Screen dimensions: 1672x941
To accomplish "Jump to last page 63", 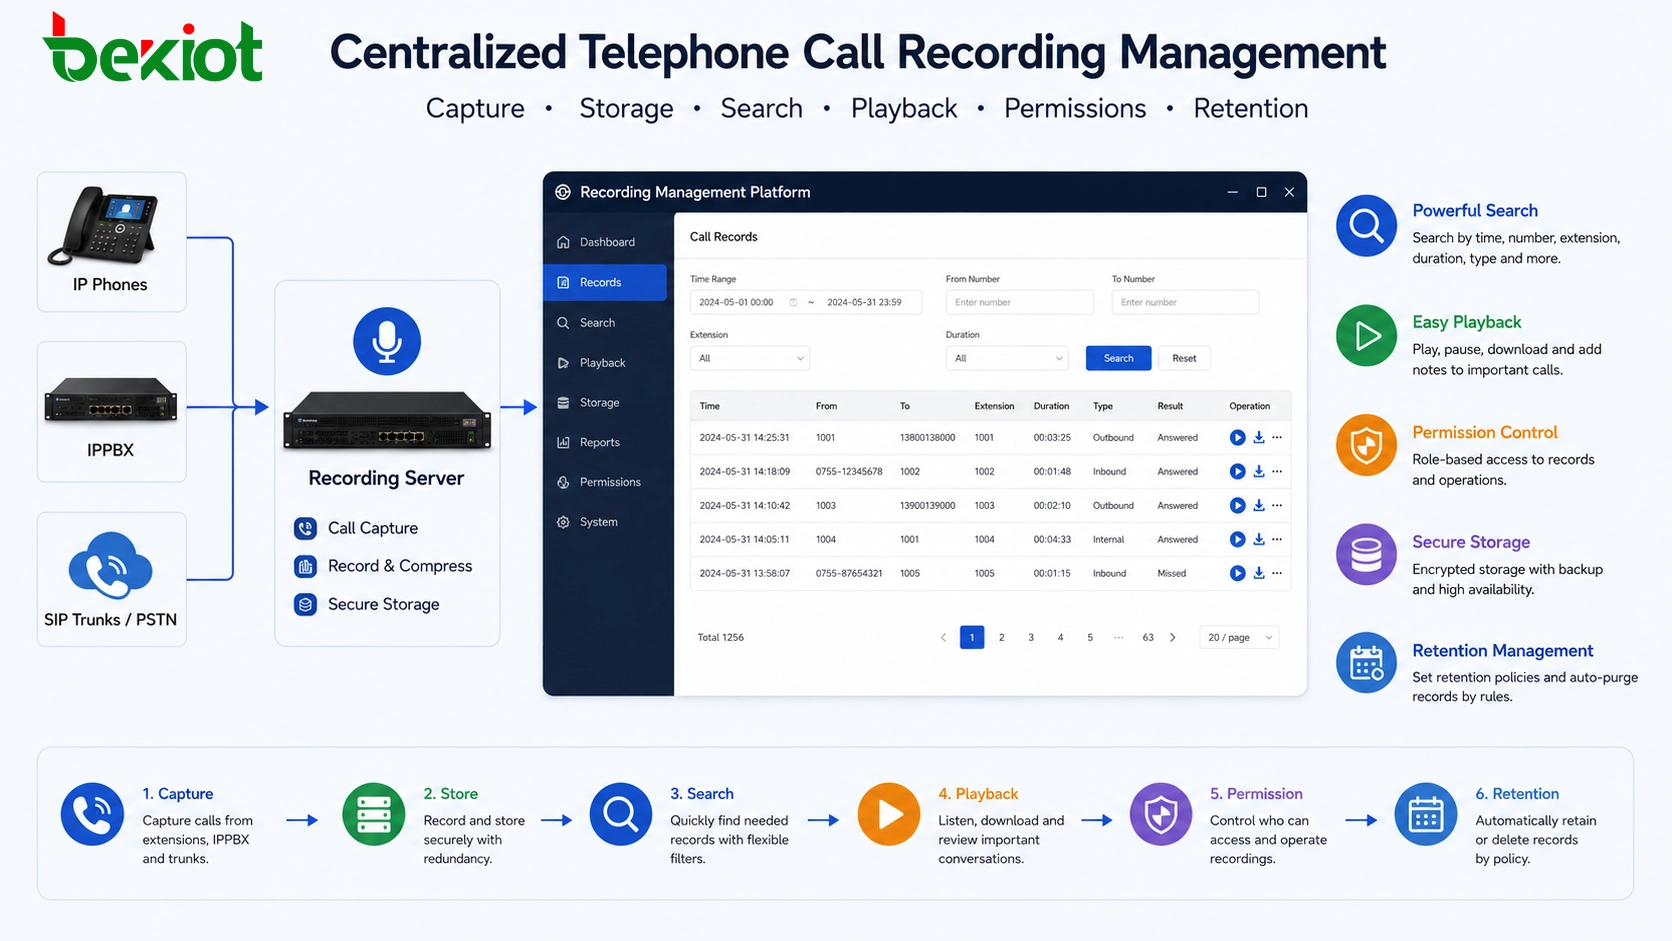I will pyautogui.click(x=1148, y=637).
